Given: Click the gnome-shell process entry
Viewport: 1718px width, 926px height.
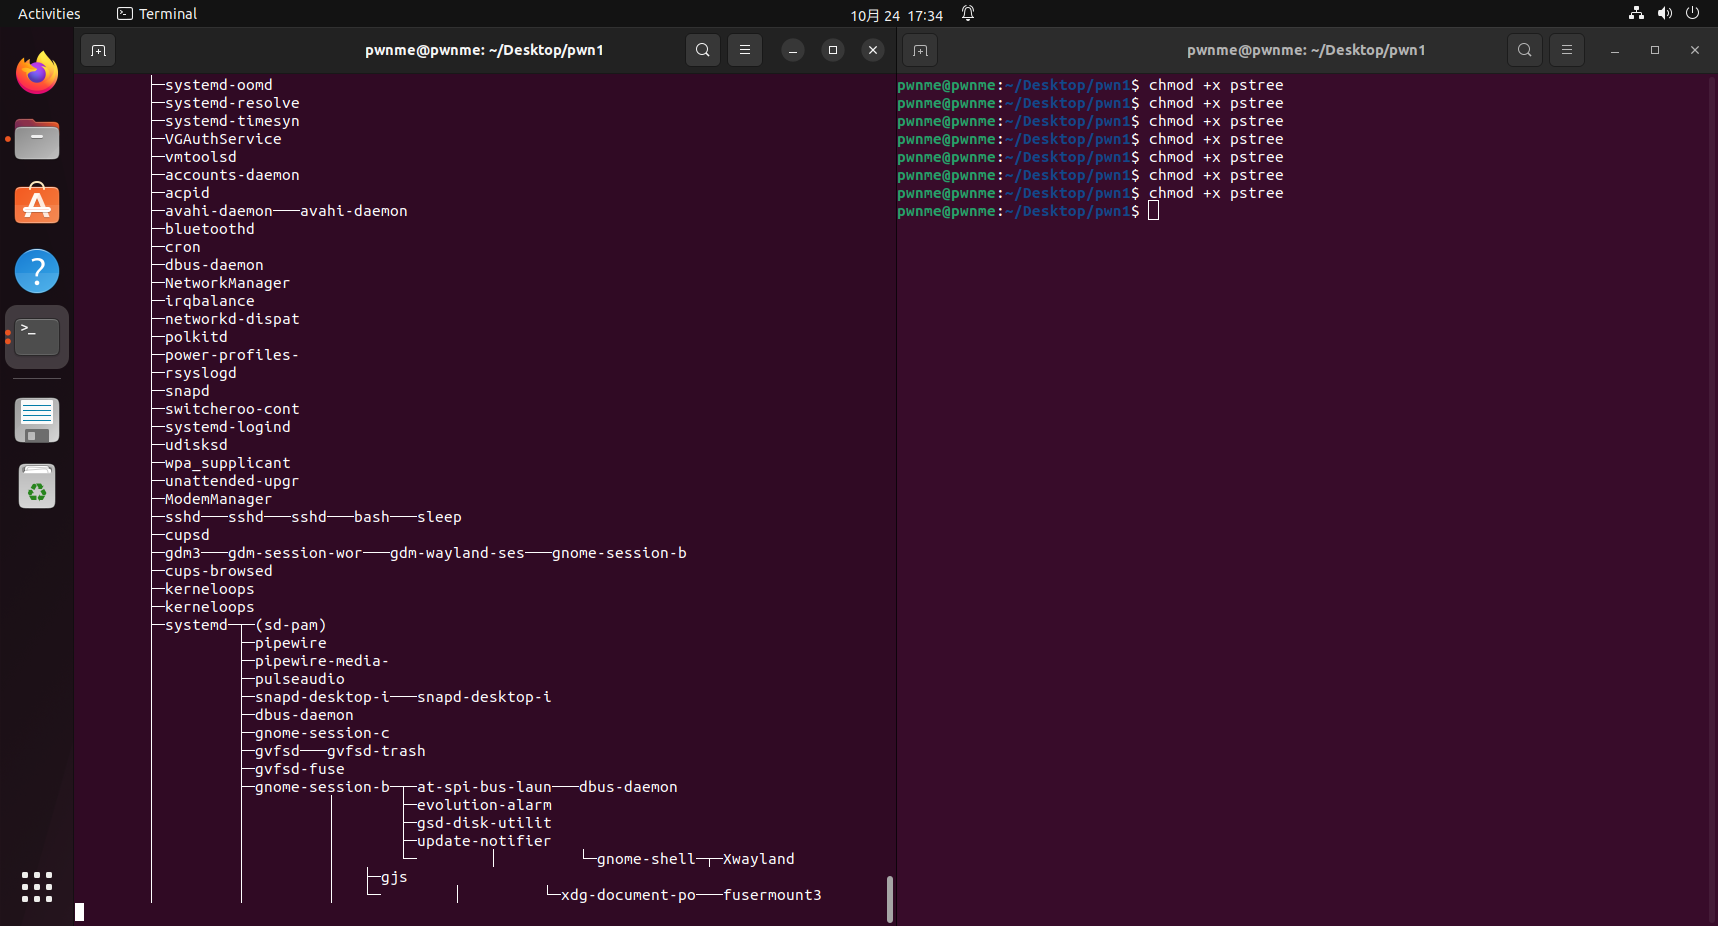Looking at the screenshot, I should point(645,859).
